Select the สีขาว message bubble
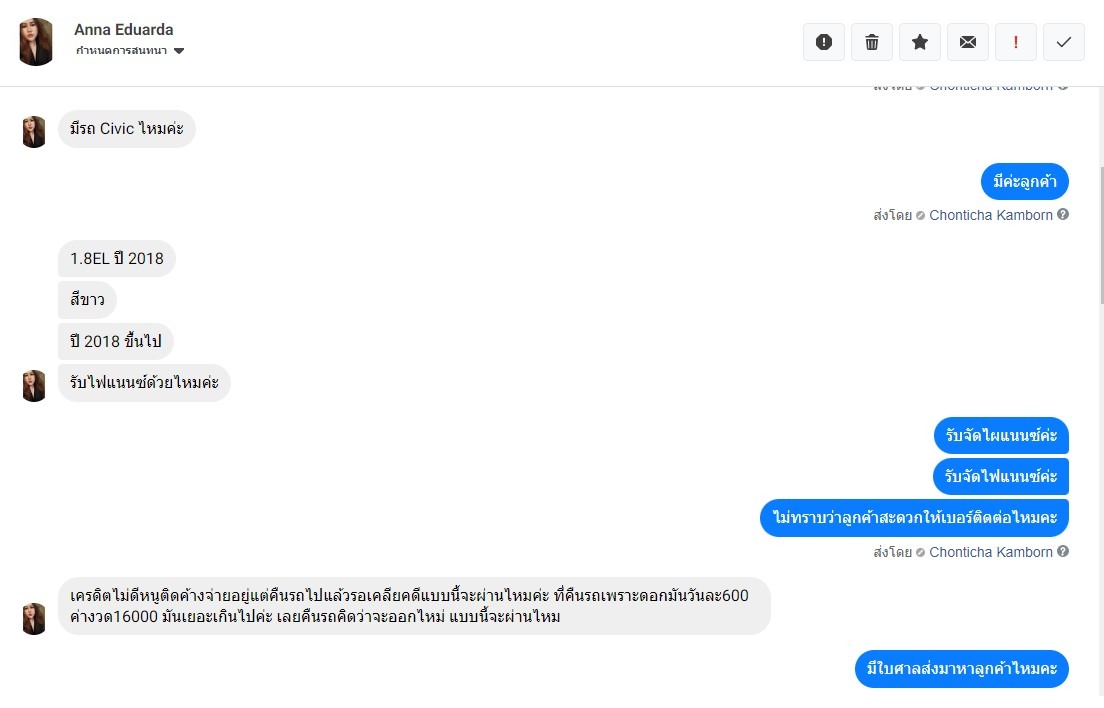This screenshot has width=1104, height=708. (x=87, y=300)
